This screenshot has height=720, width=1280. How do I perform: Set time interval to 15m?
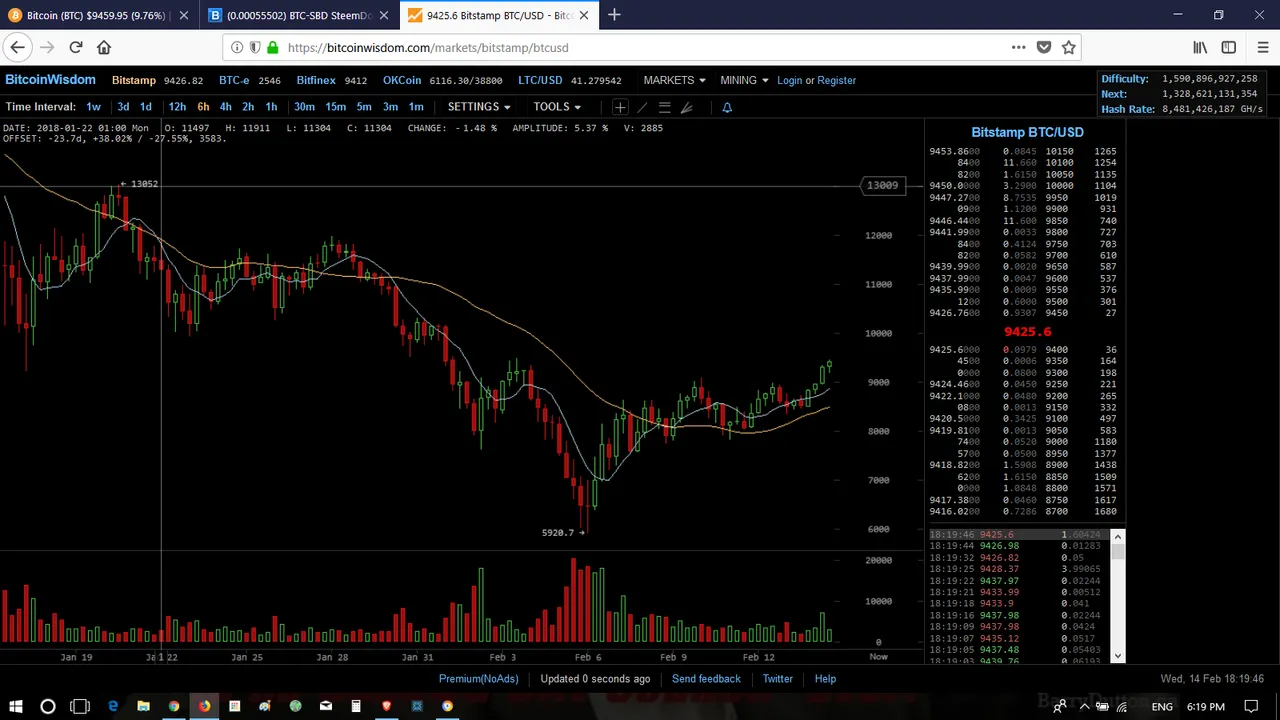point(335,107)
